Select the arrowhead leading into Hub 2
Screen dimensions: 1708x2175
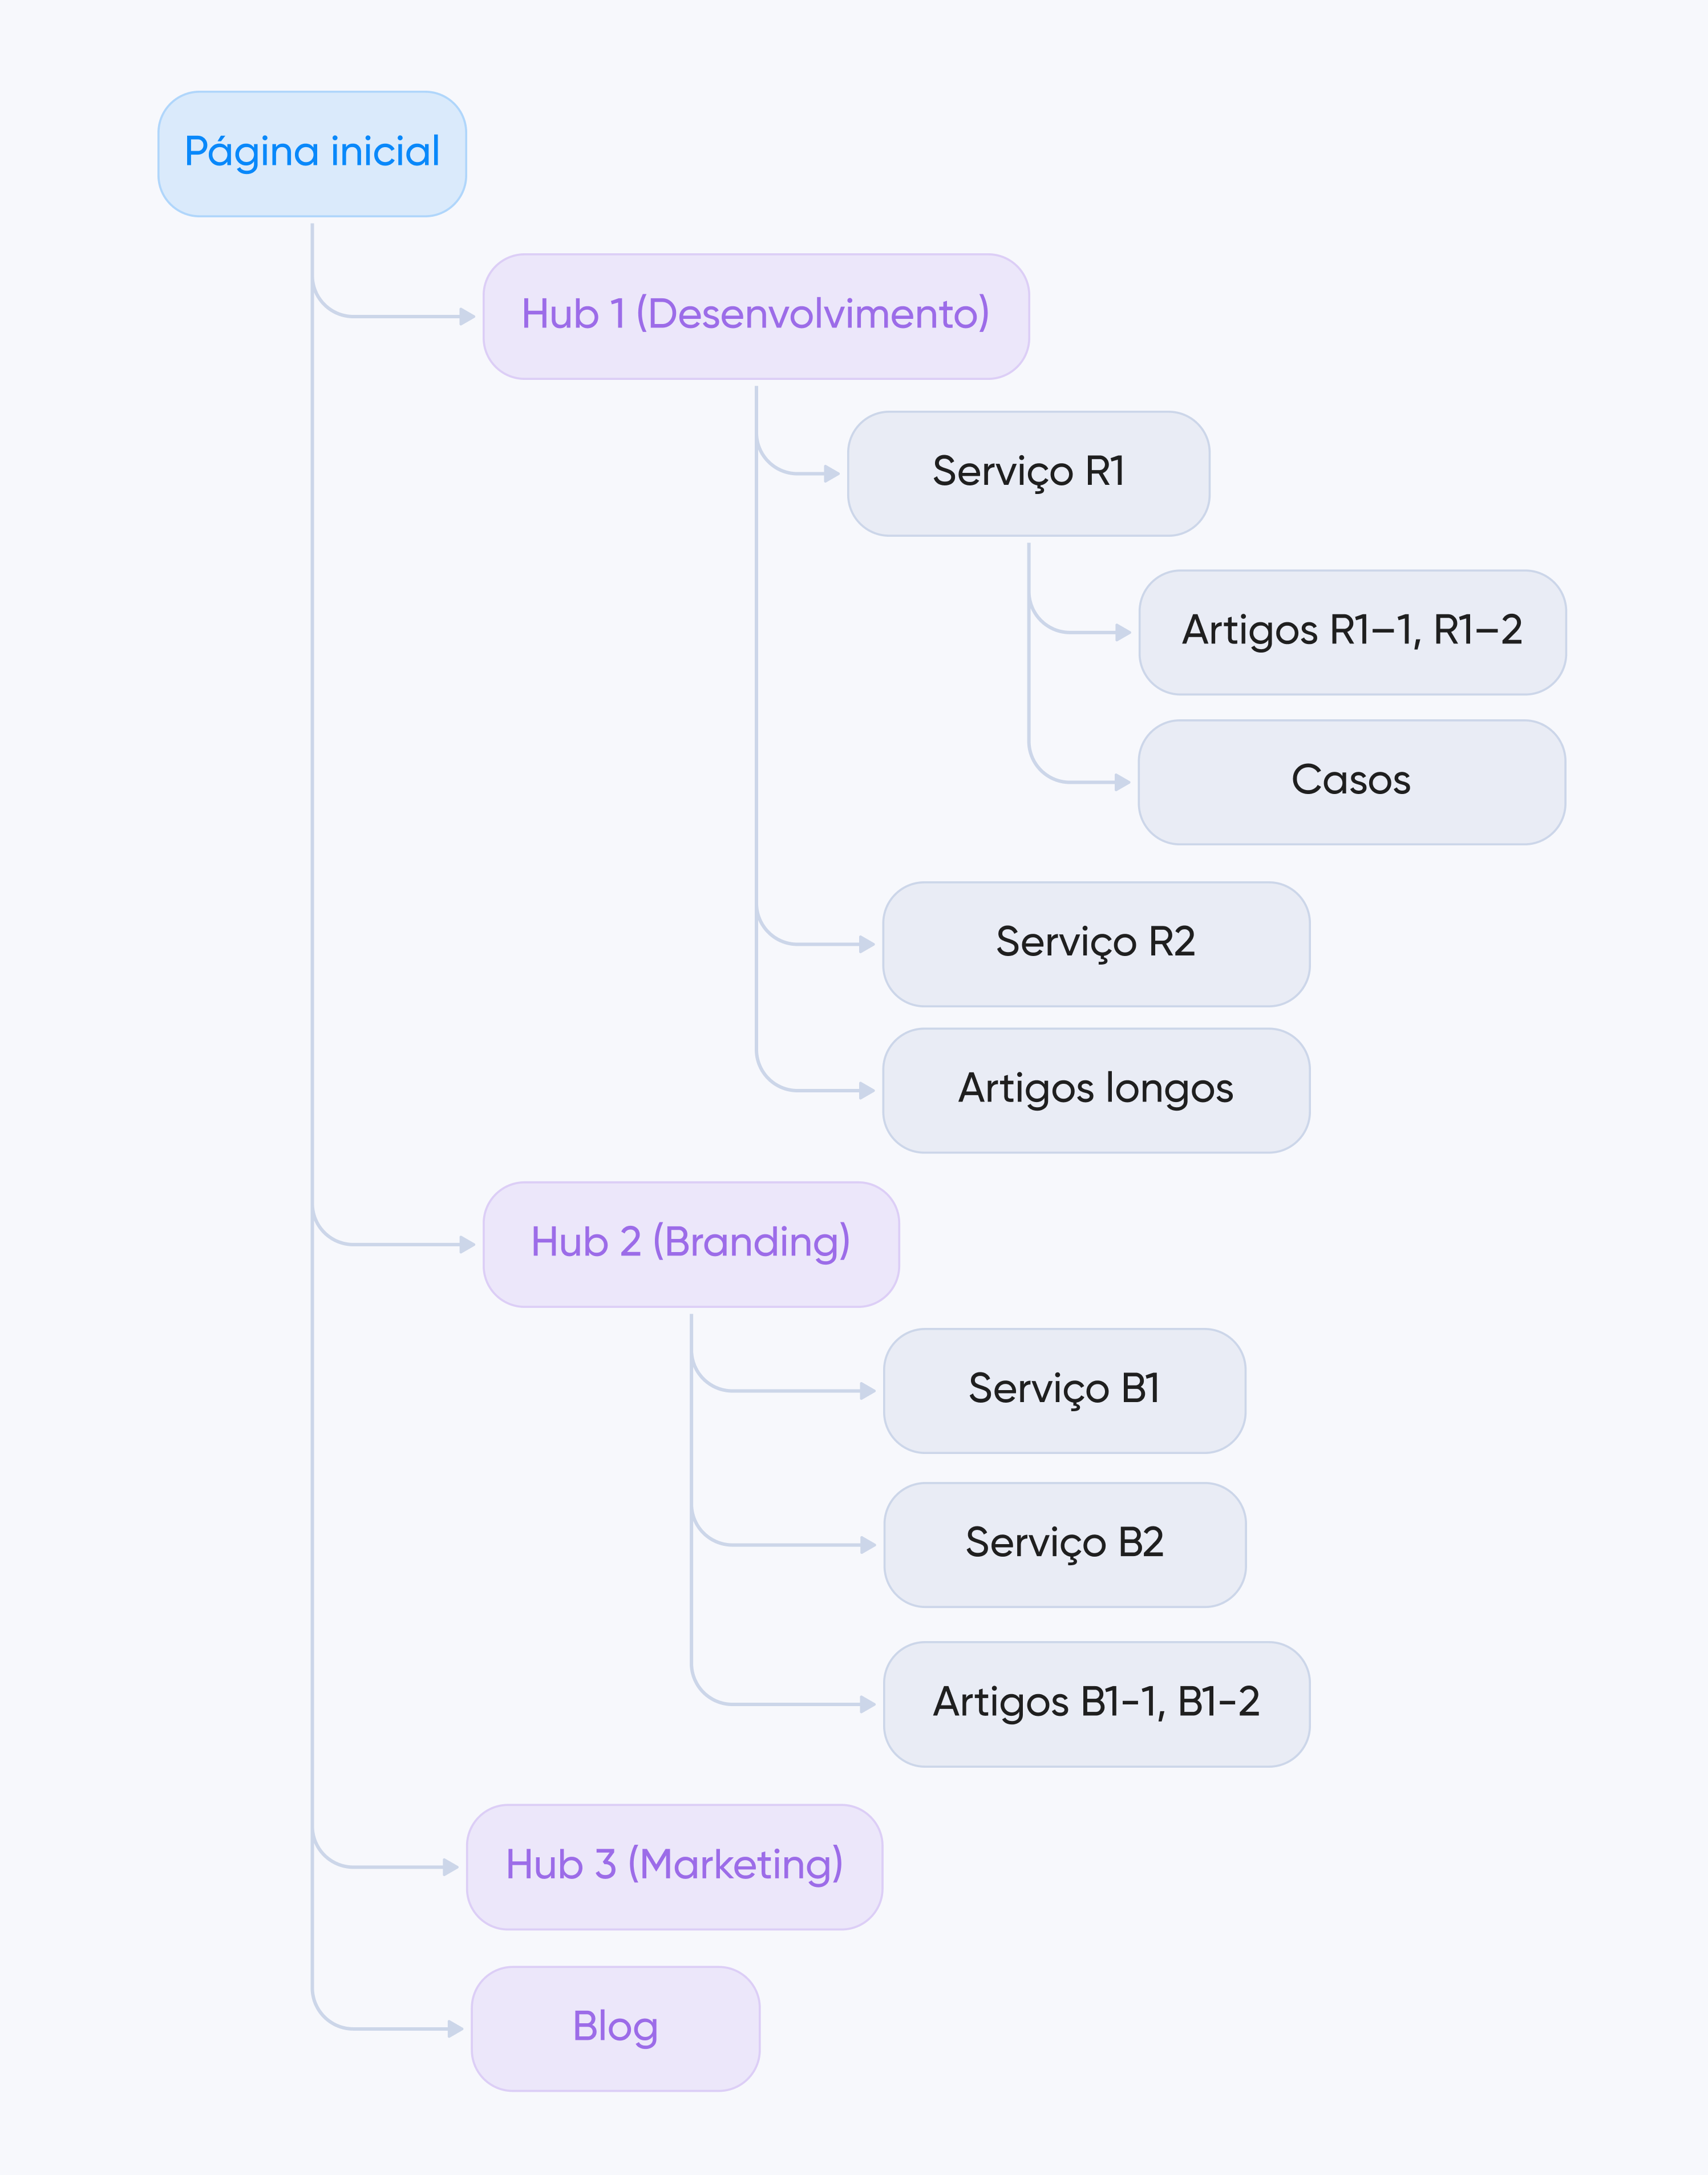467,1245
